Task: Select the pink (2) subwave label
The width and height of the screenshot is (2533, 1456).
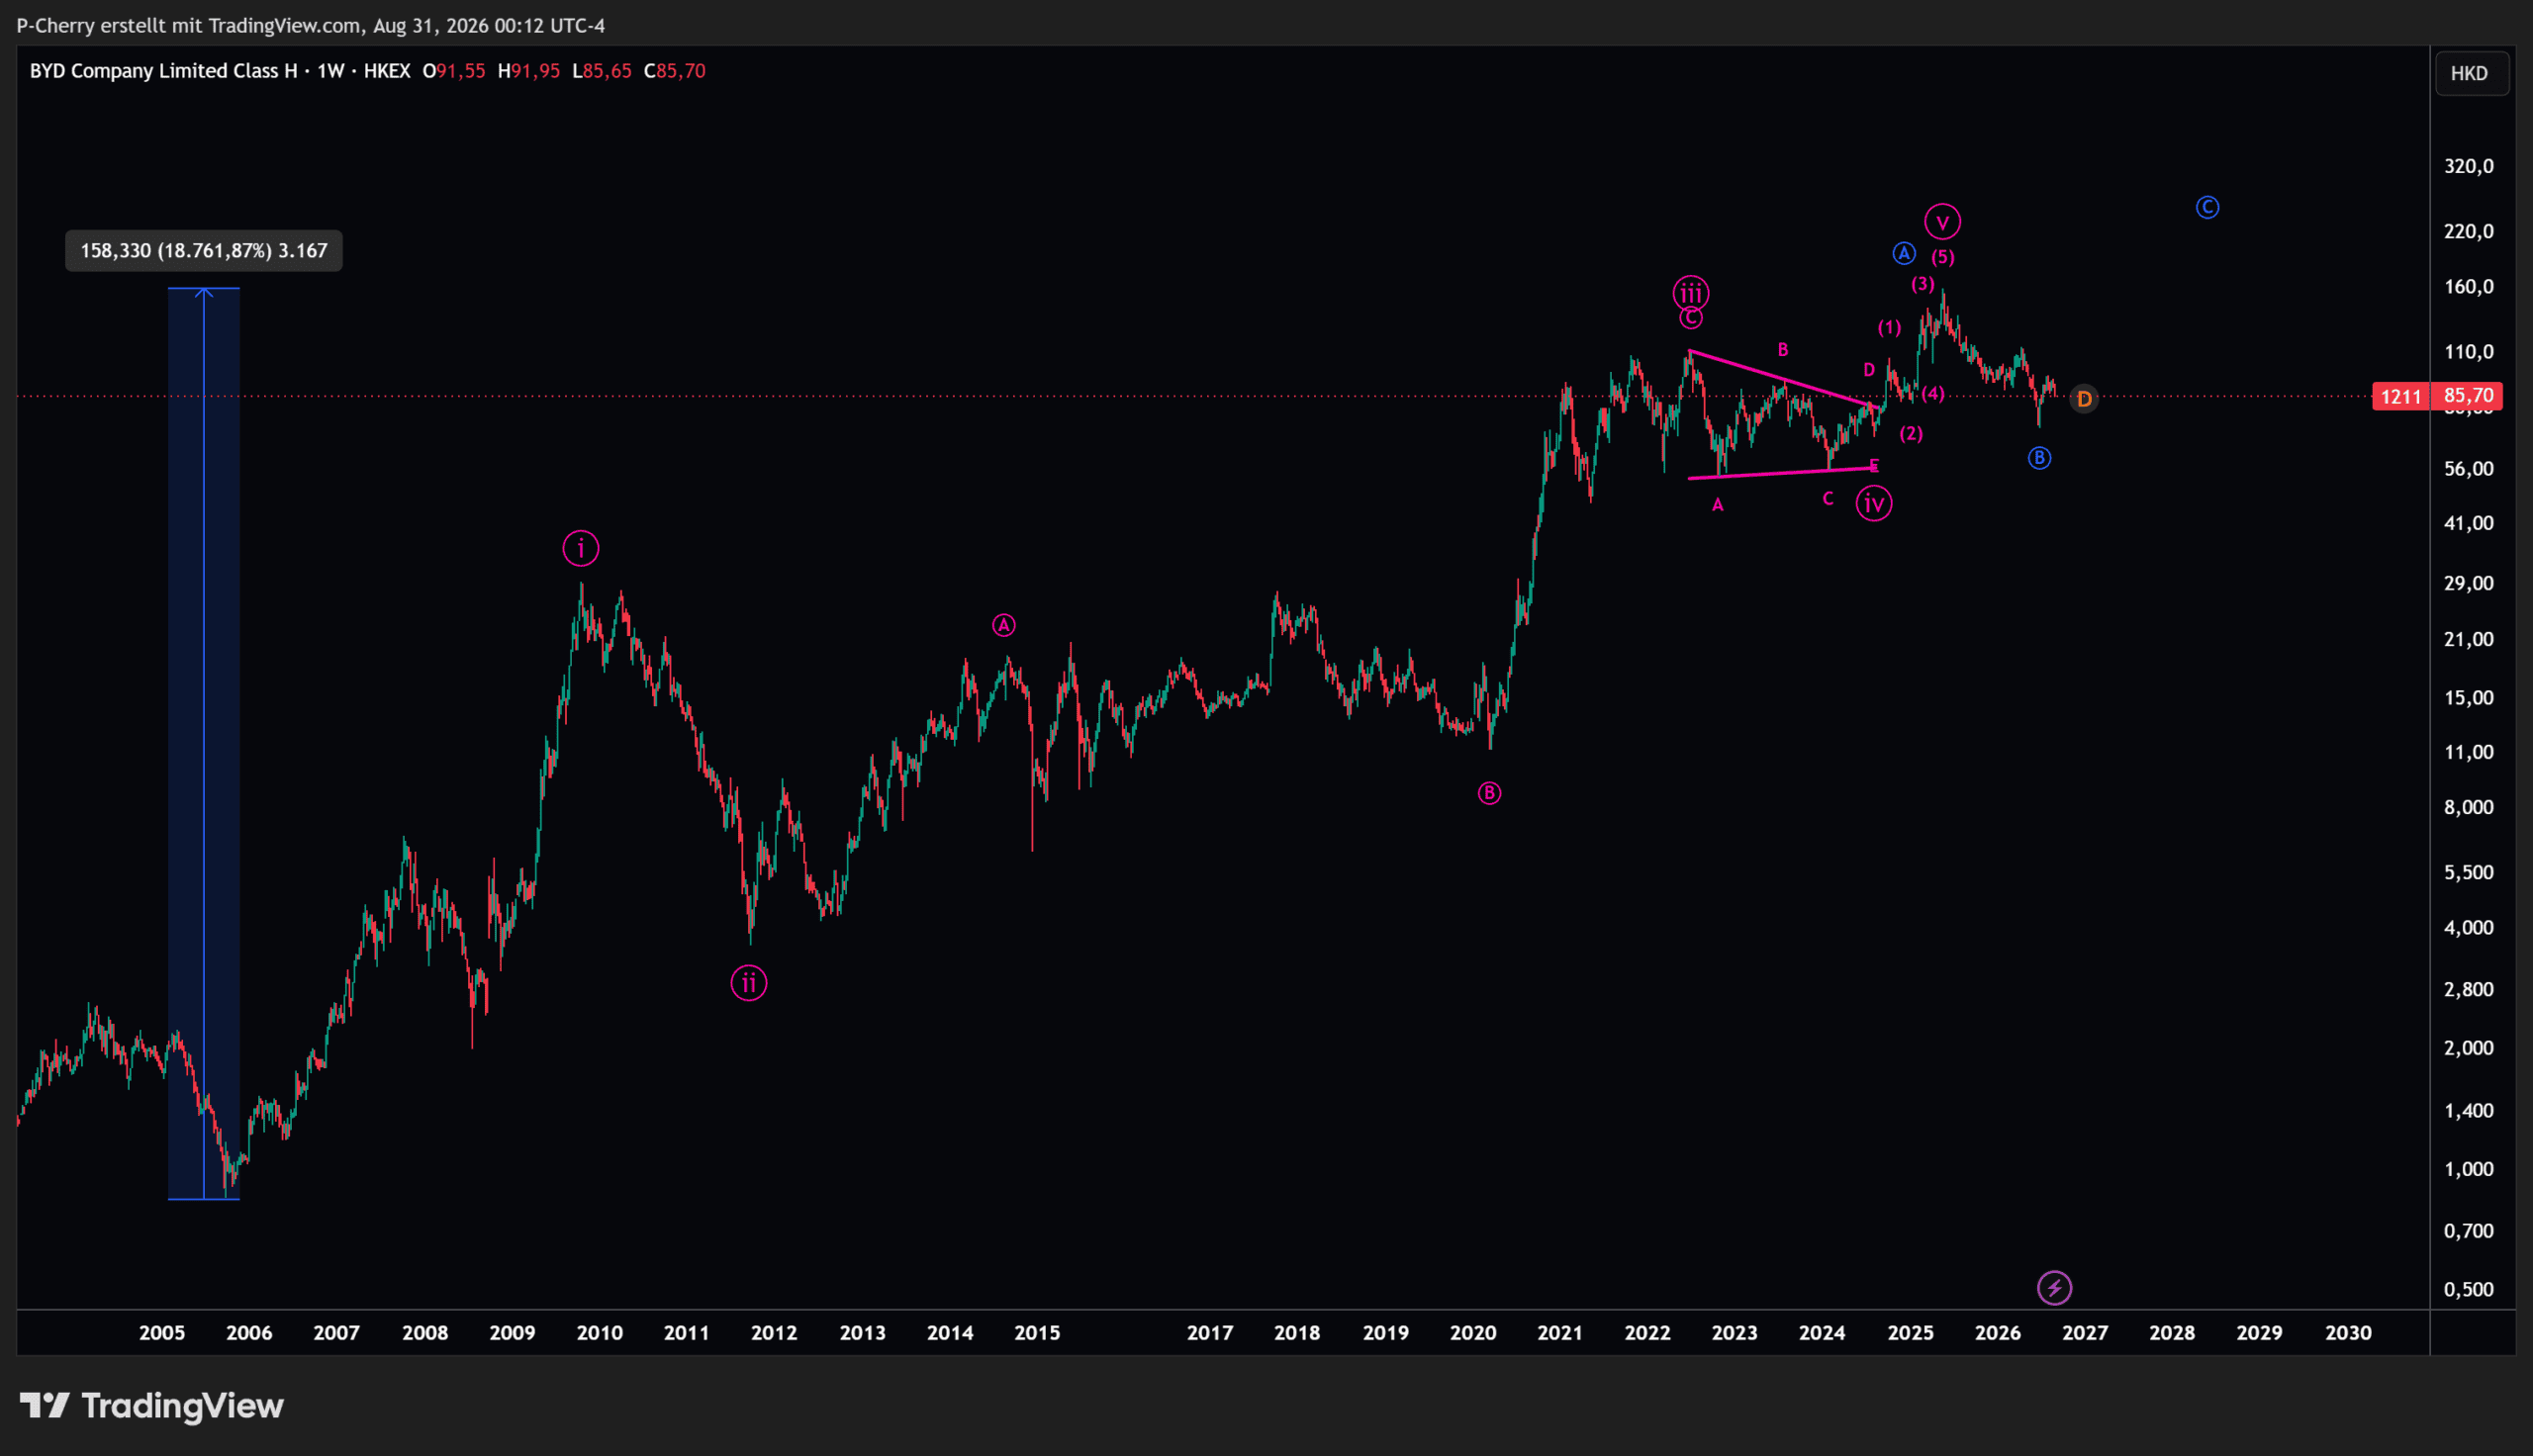Action: coord(1911,433)
